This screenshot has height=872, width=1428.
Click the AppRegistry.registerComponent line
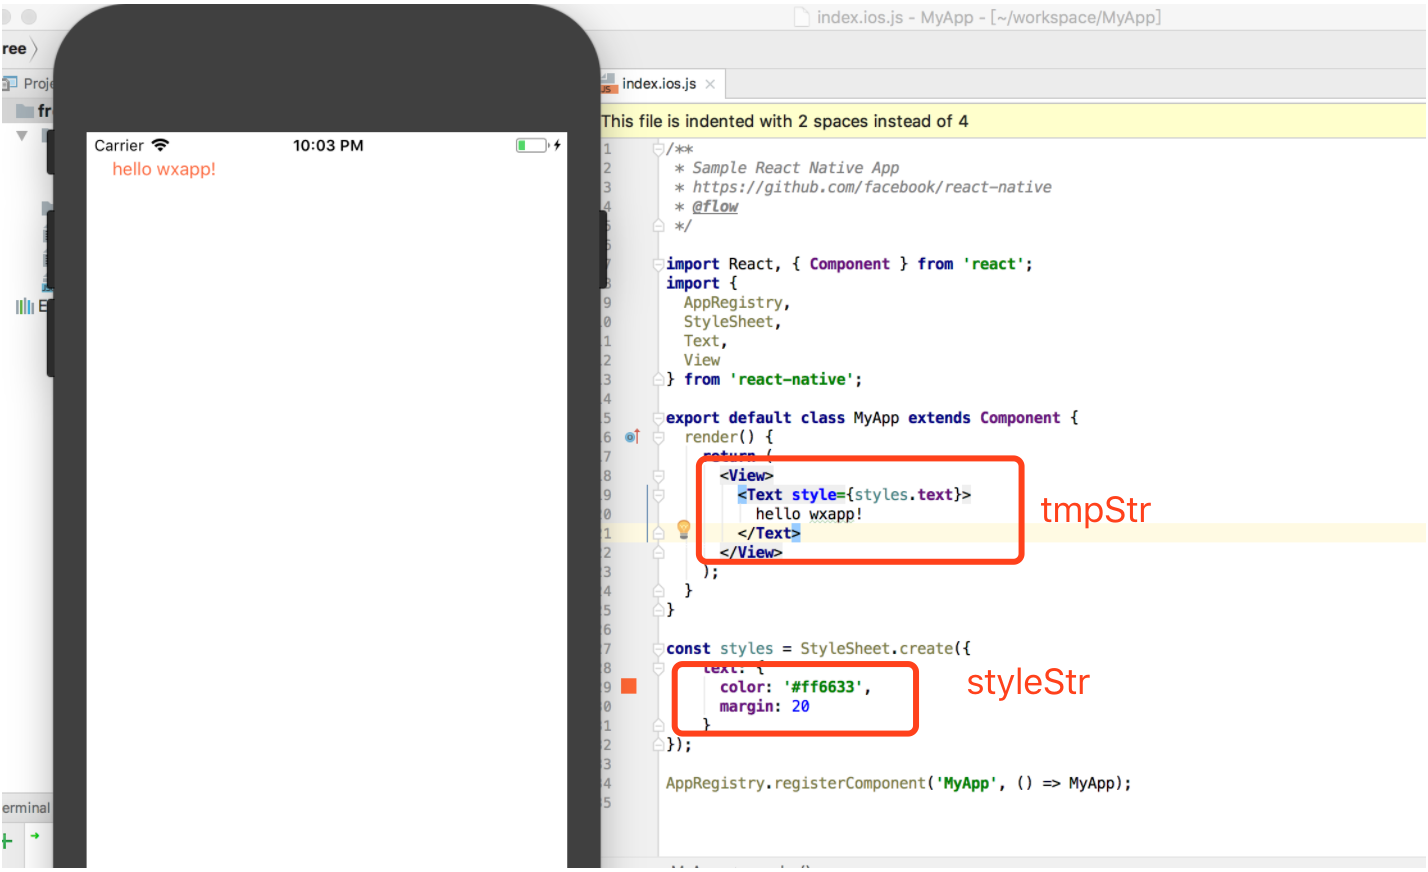tap(898, 783)
